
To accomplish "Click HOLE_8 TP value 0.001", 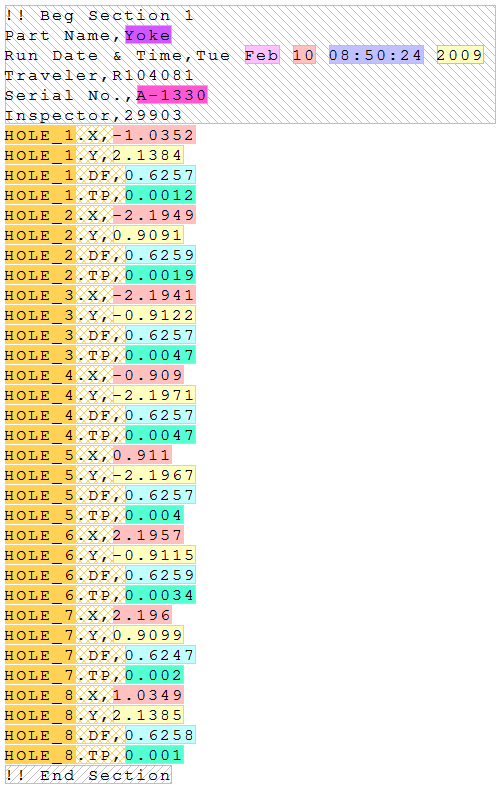I will pos(154,755).
